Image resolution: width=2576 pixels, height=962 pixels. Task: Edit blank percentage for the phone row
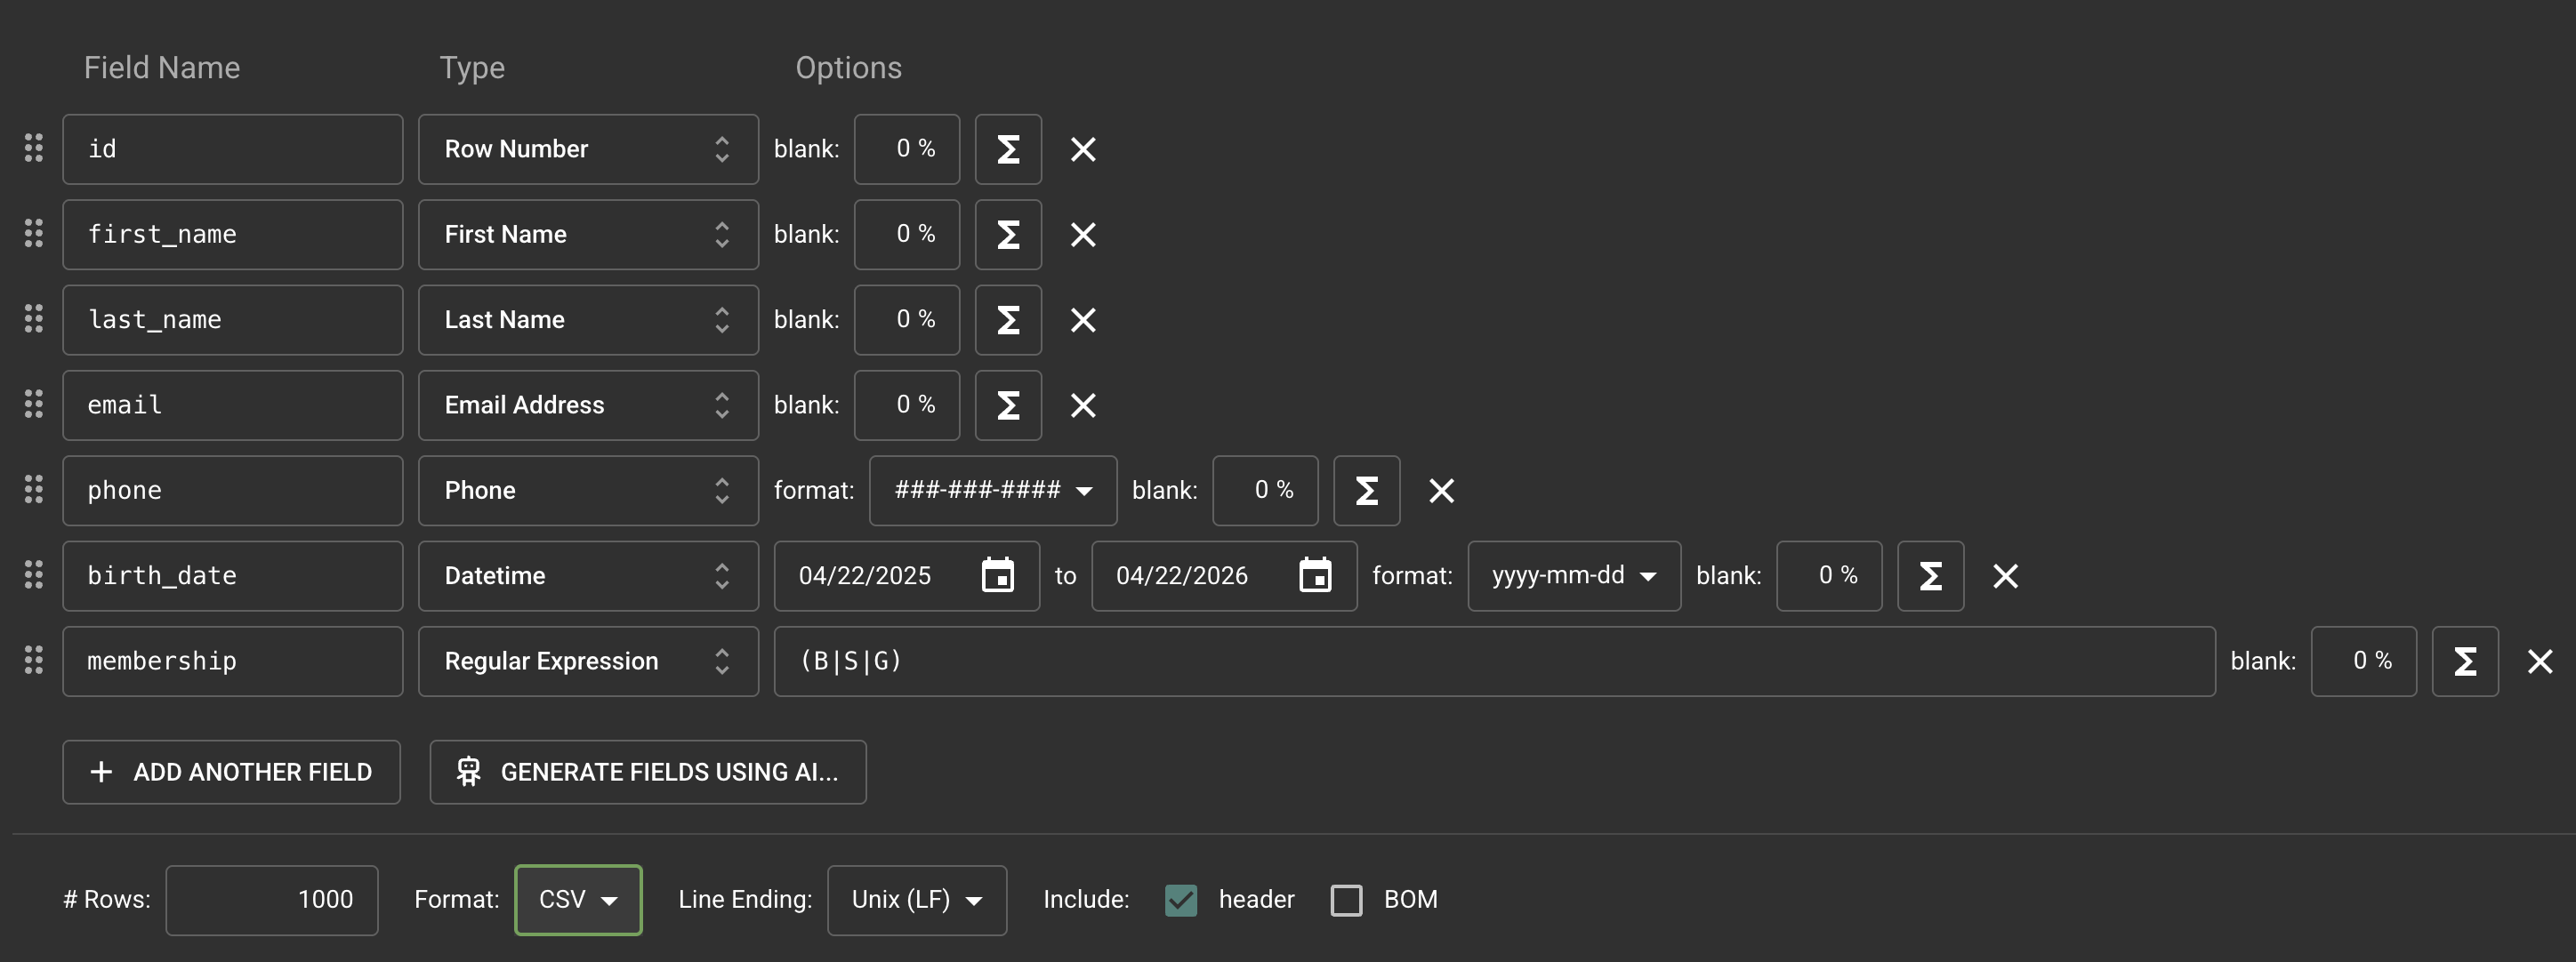[x=1265, y=490]
